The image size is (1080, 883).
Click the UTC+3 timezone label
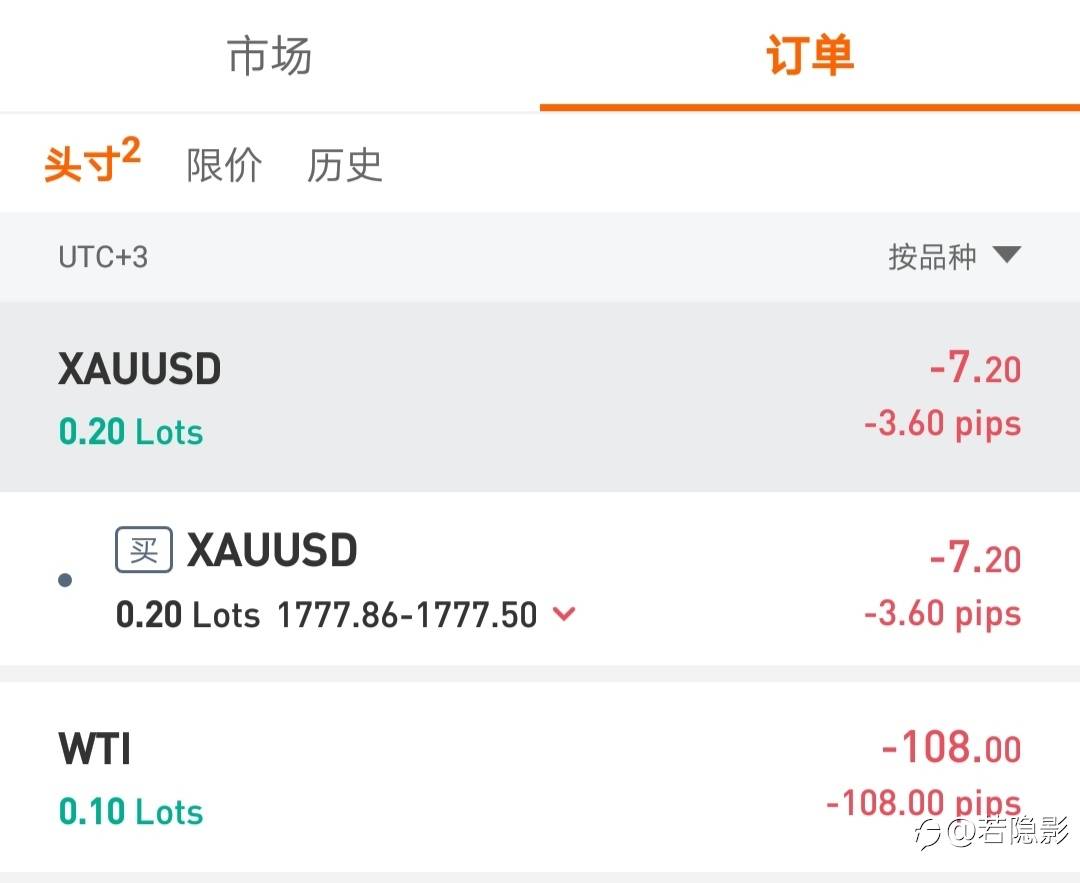tap(103, 257)
